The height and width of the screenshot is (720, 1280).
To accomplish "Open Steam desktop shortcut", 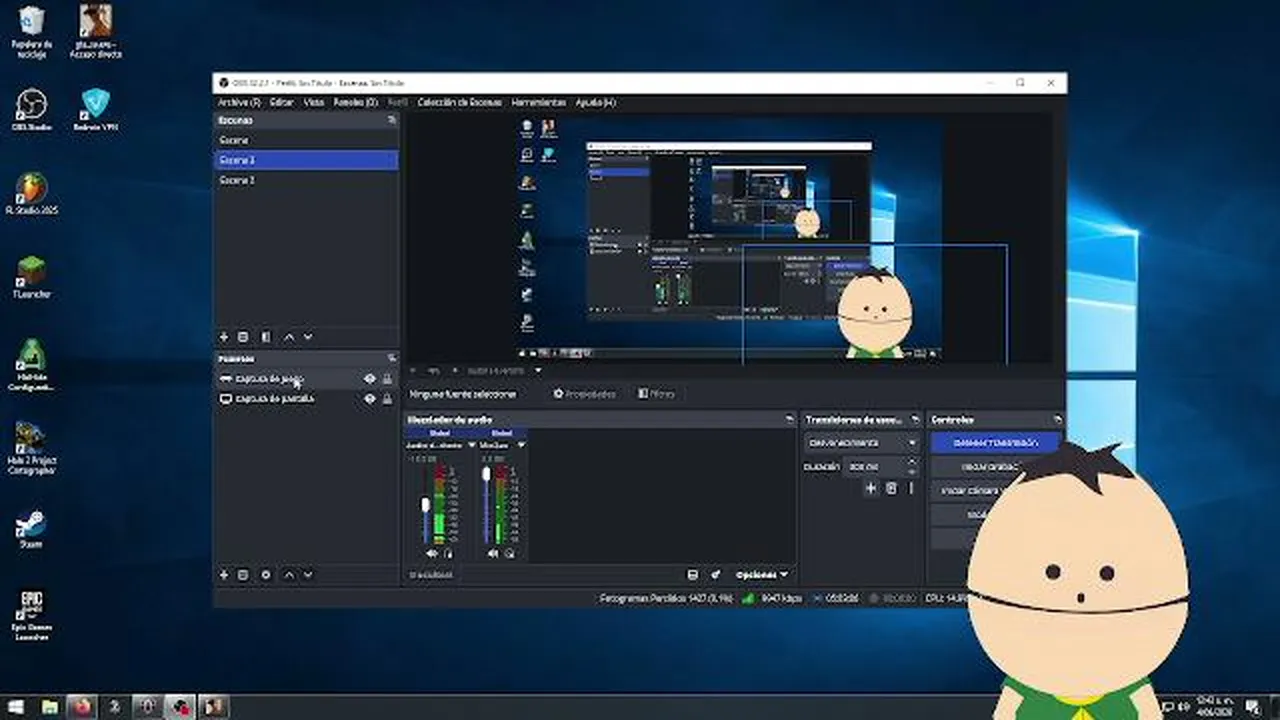I will 32,528.
